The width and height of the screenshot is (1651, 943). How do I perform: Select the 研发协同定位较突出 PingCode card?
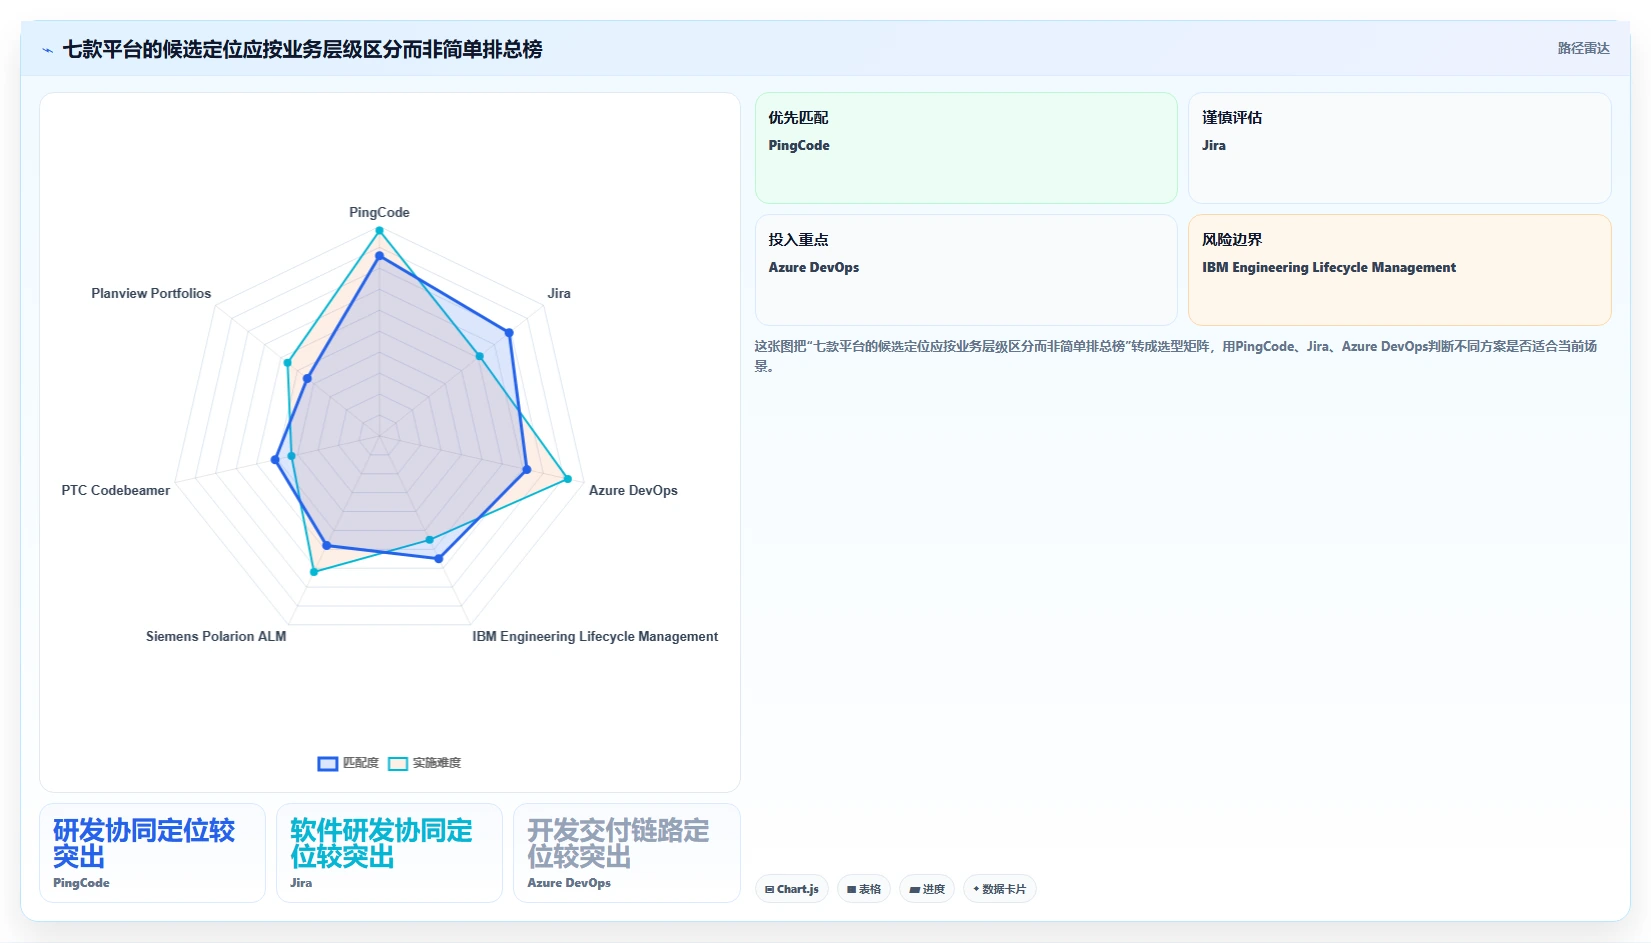152,853
